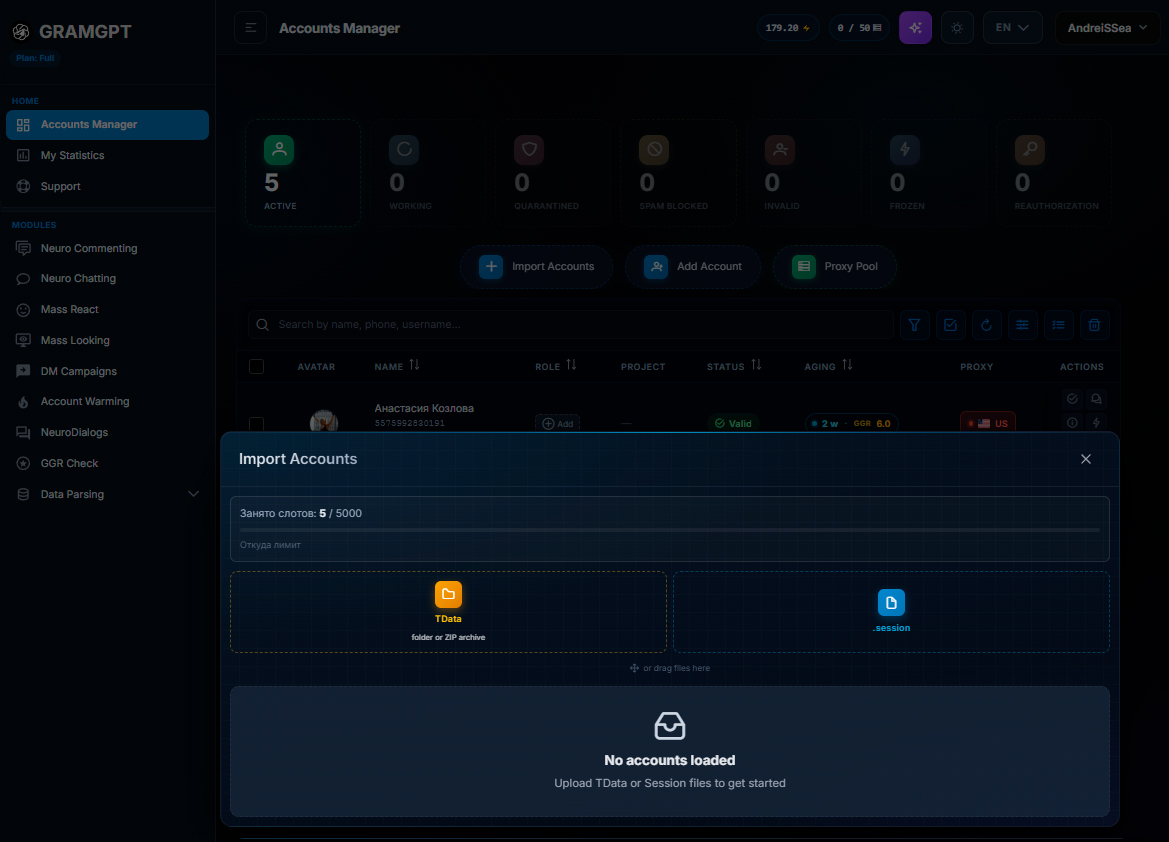Click the Account Warming flame icon
This screenshot has height=842, width=1169.
pos(23,402)
